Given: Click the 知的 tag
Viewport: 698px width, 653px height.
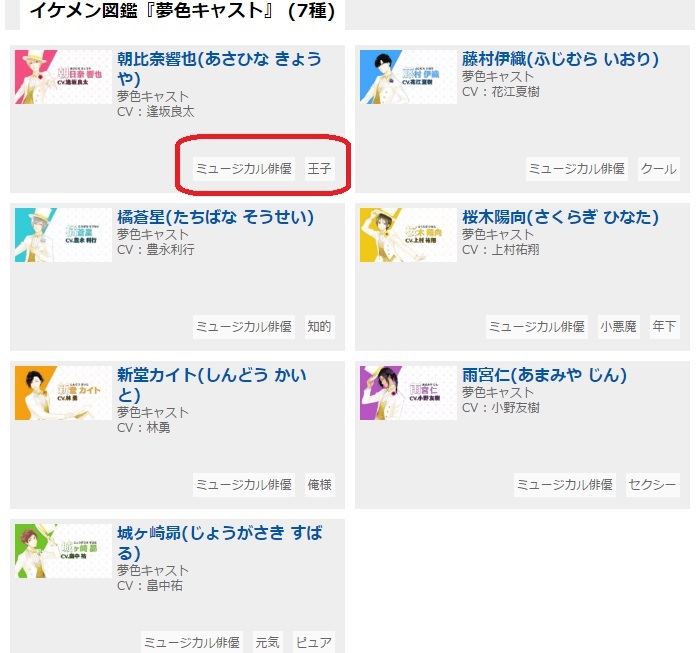Looking at the screenshot, I should (320, 327).
